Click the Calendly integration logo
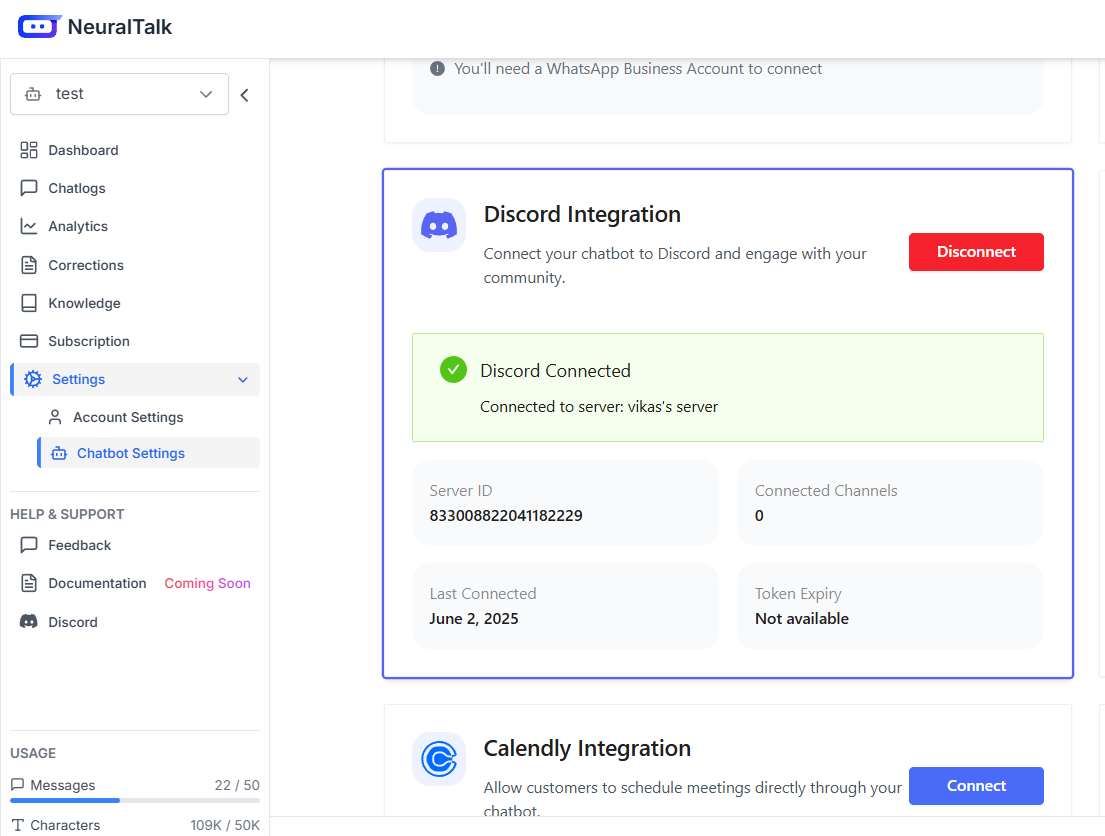1105x836 pixels. coord(439,759)
